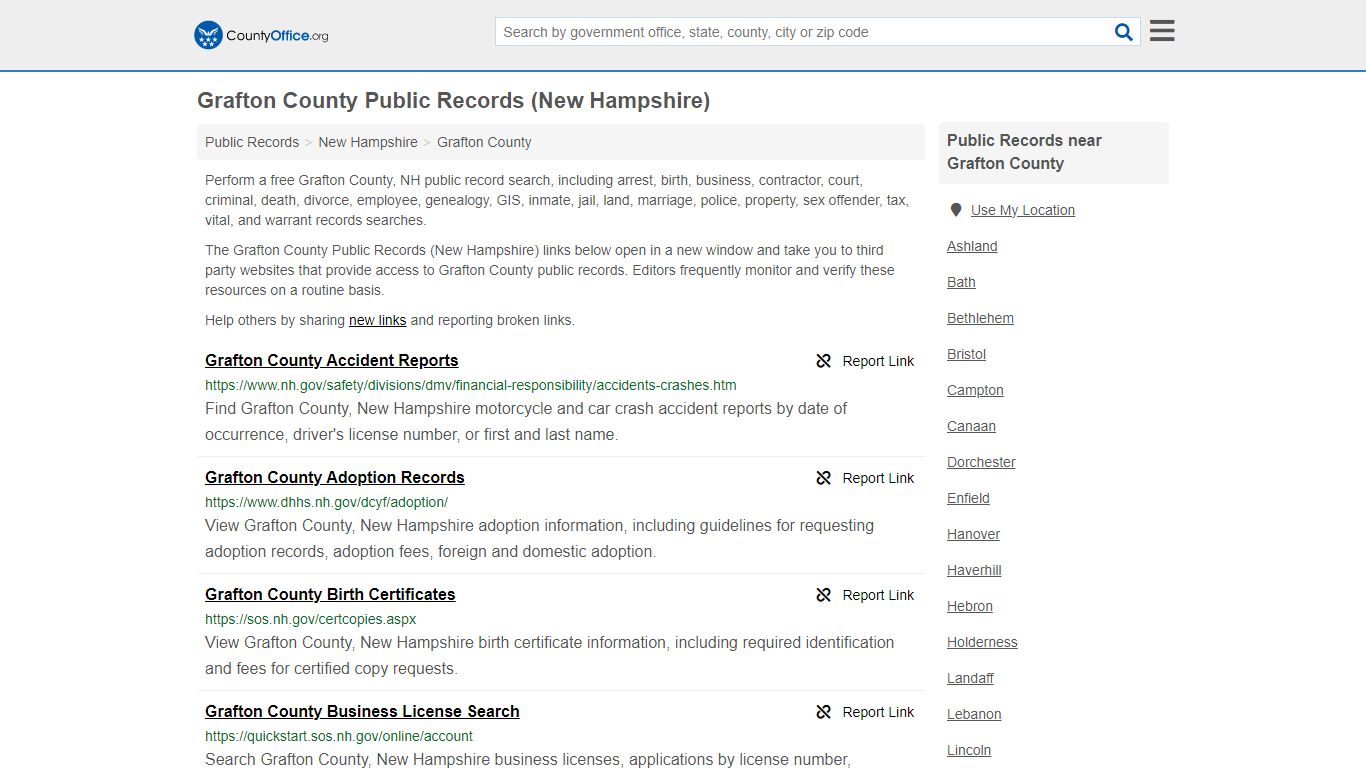Image resolution: width=1366 pixels, height=768 pixels.
Task: Open Grafton County Accident Reports
Action: [332, 361]
